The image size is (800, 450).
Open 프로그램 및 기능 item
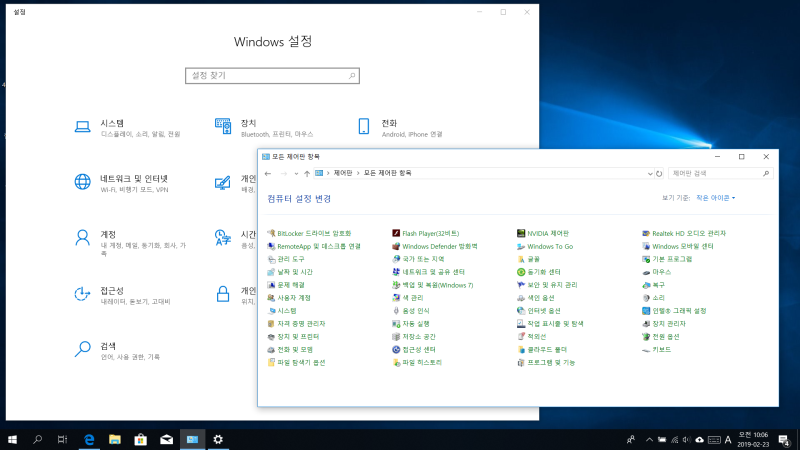click(x=546, y=363)
